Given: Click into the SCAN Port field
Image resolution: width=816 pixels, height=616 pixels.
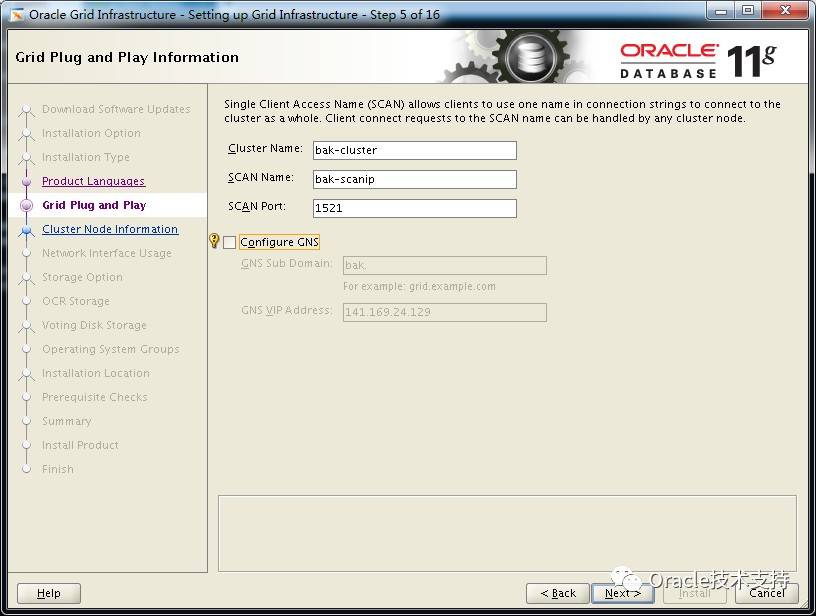Looking at the screenshot, I should click(415, 208).
